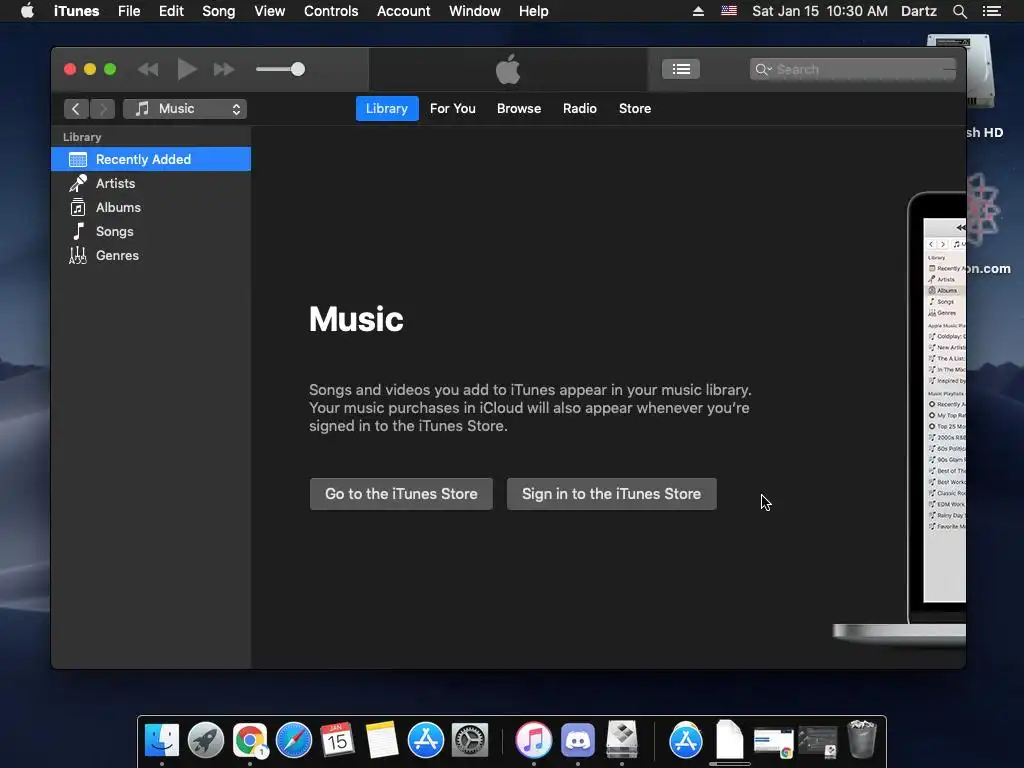Screen dimensions: 1024x768
Task: Open Notification Center list icon
Action: pos(991,11)
